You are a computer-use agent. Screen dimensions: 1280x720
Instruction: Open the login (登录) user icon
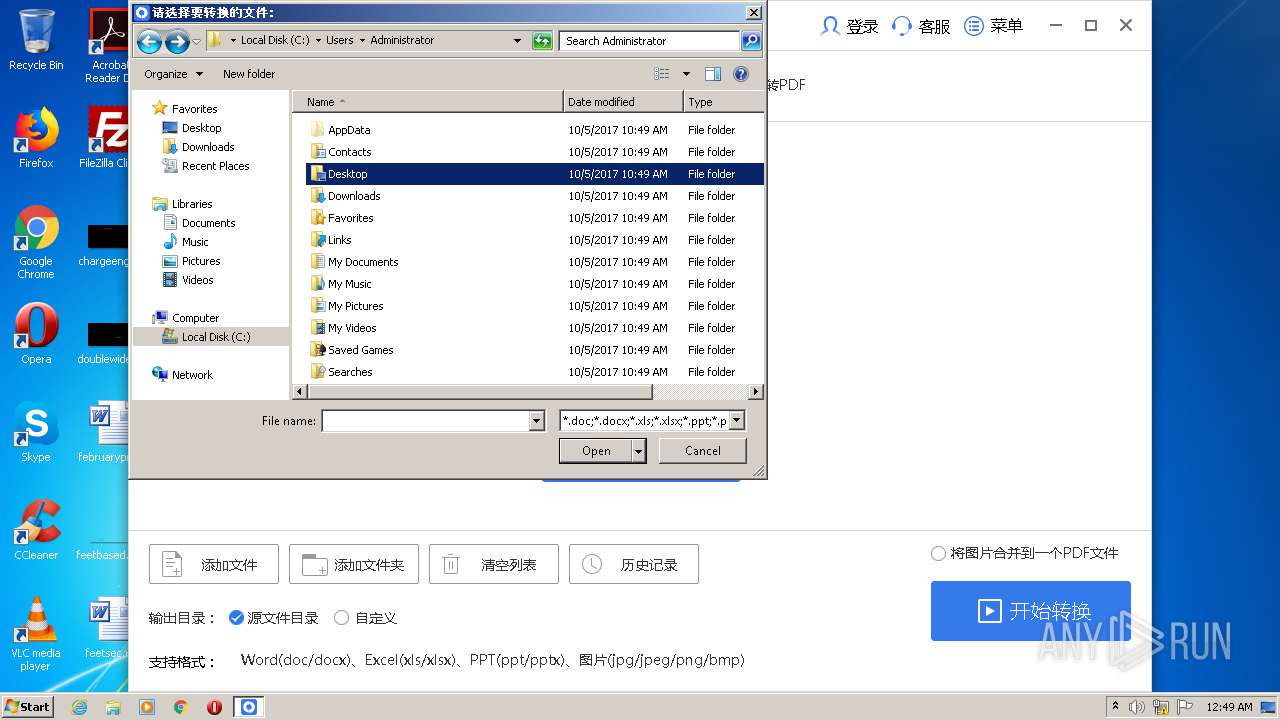pos(830,26)
